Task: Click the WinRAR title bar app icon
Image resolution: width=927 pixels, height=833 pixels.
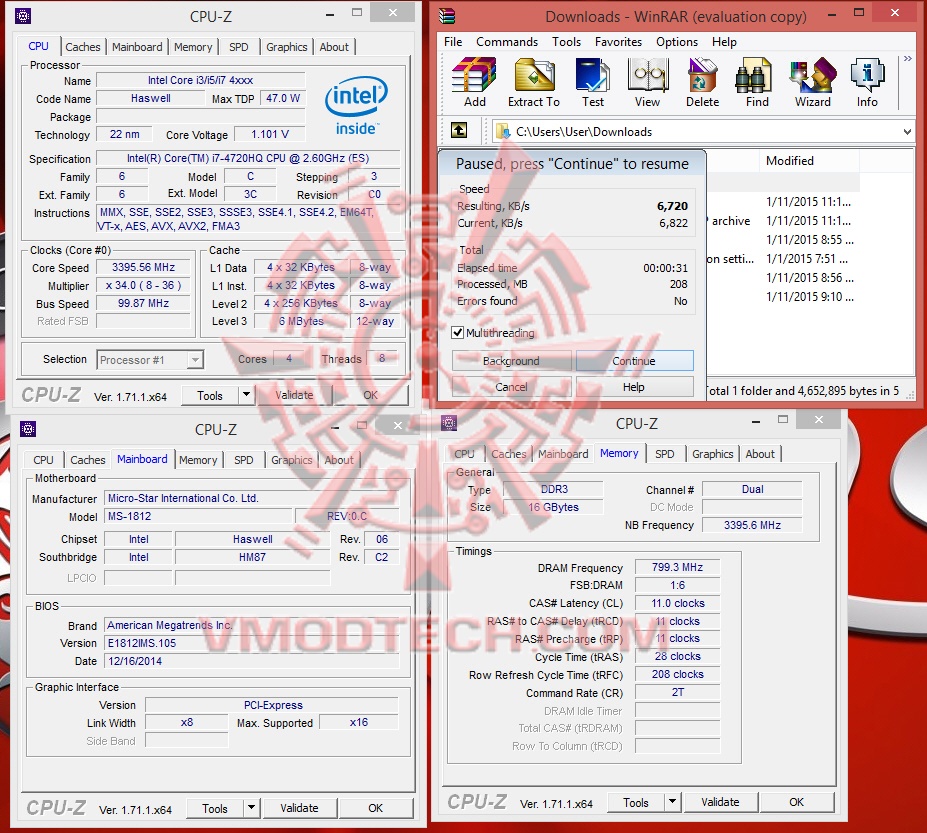Action: click(x=447, y=16)
